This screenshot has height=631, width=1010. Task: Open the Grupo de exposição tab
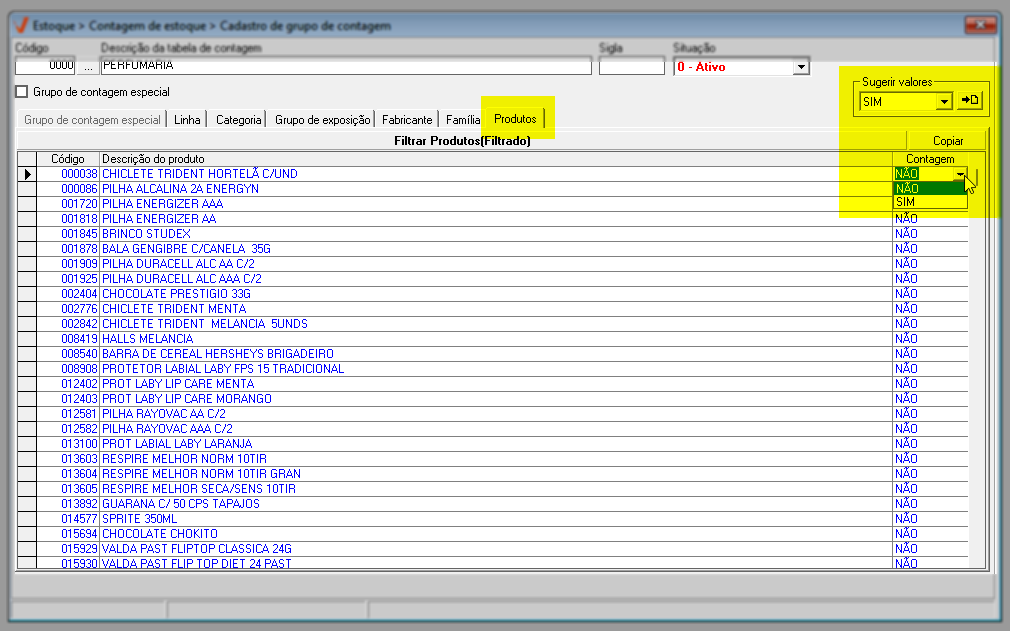[322, 120]
